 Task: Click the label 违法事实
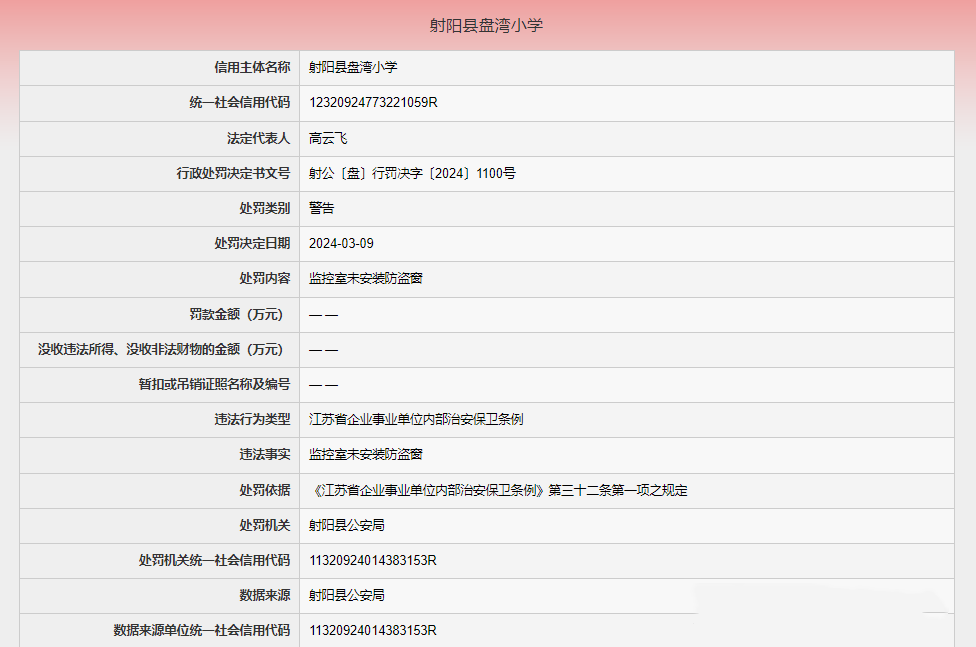(265, 455)
